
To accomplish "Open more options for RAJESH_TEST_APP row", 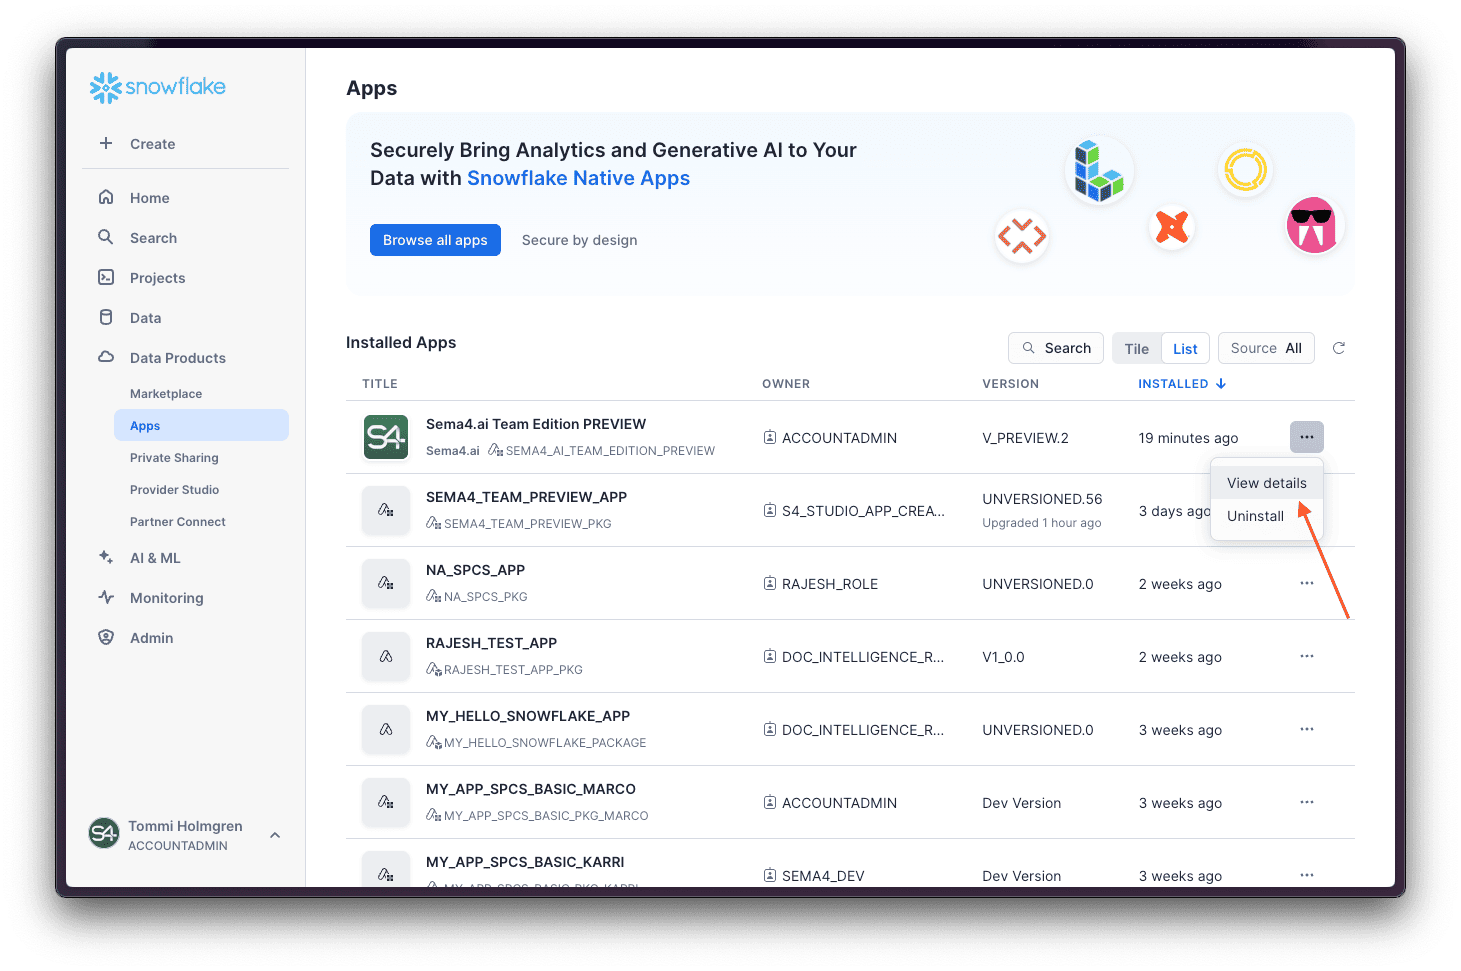I will click(x=1306, y=656).
